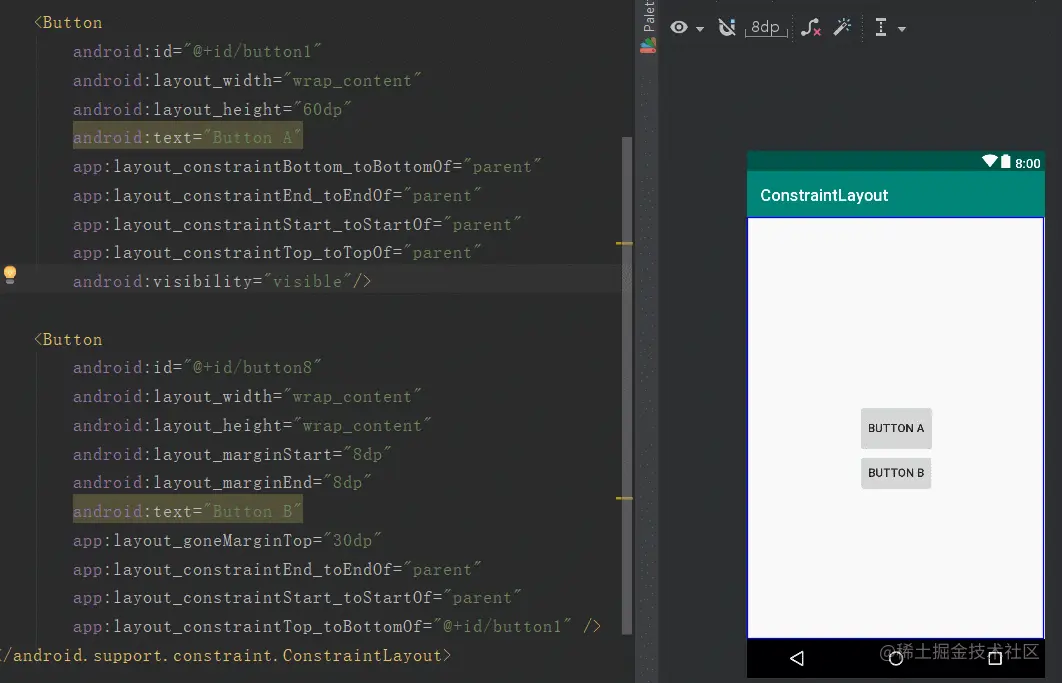Toggle the Autoconnect magnet icon
The height and width of the screenshot is (683, 1062).
click(x=727, y=27)
